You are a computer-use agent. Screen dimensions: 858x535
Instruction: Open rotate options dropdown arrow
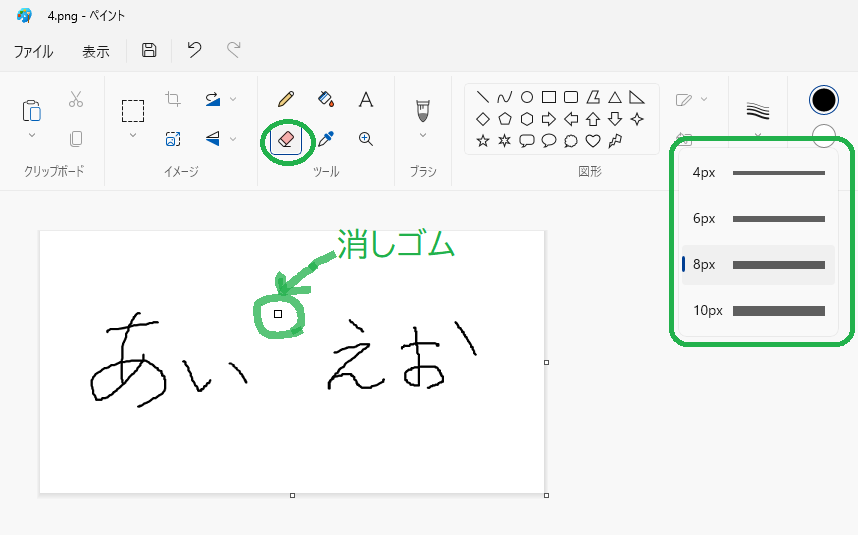click(x=233, y=99)
